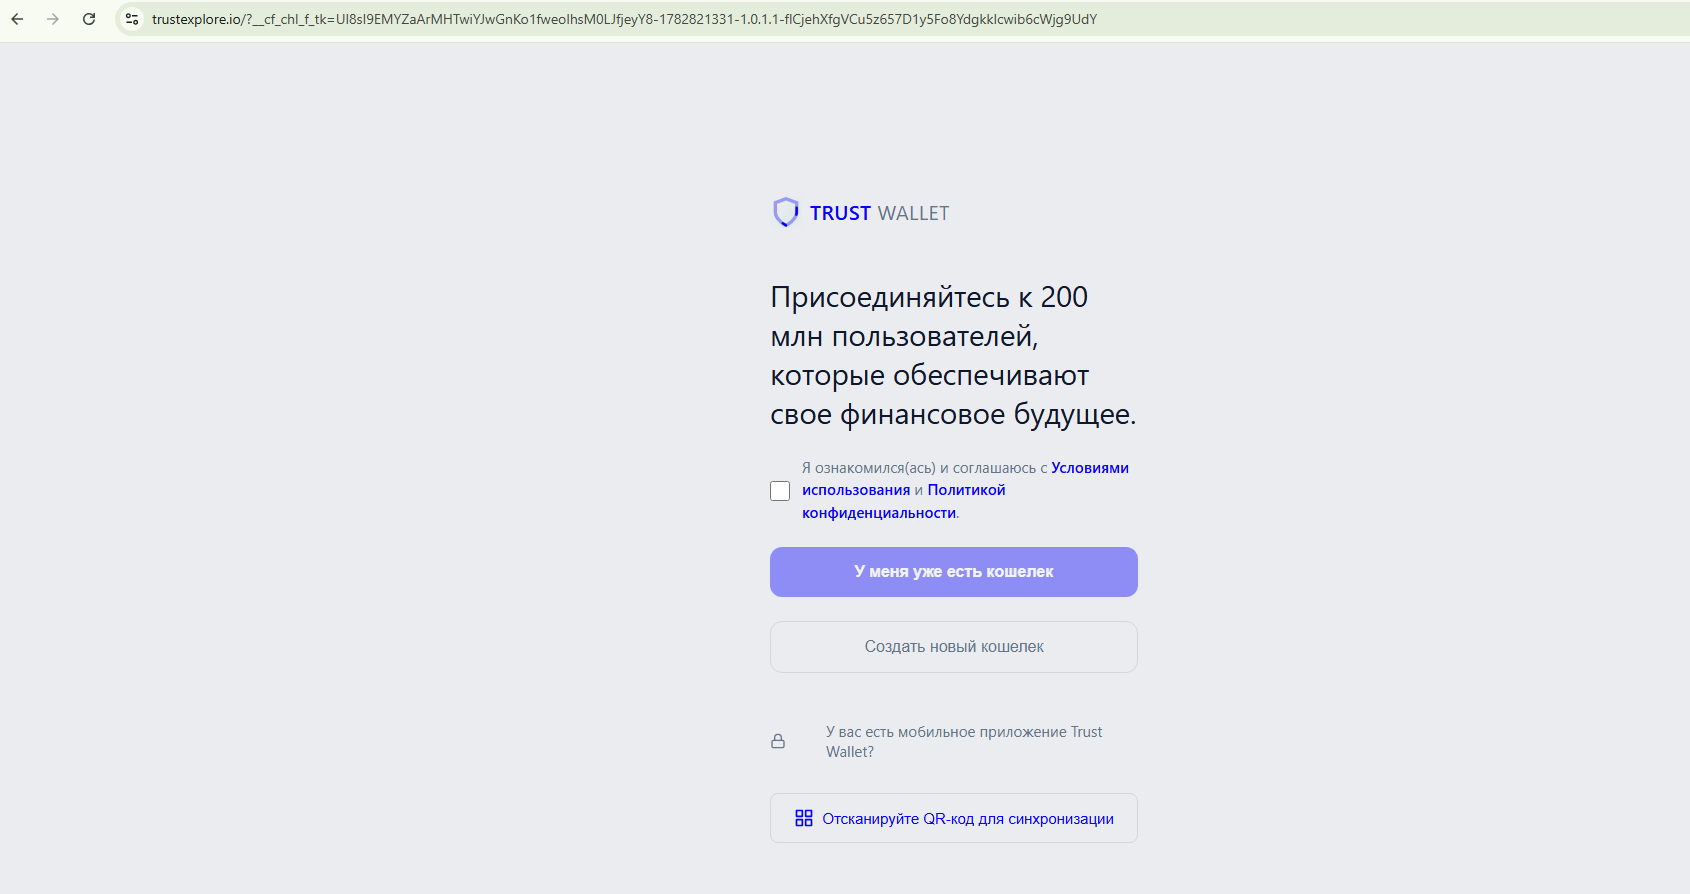The width and height of the screenshot is (1690, 894).
Task: Tick the terms agreement checkbox
Action: click(x=780, y=491)
